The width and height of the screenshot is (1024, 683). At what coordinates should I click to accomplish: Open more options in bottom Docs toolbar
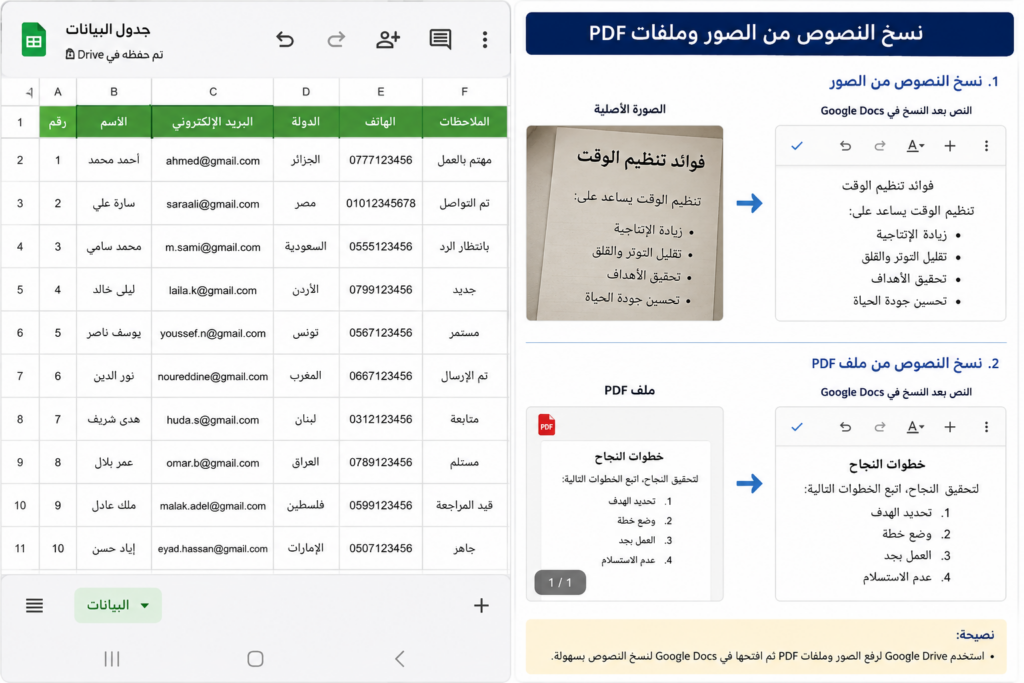tap(986, 427)
